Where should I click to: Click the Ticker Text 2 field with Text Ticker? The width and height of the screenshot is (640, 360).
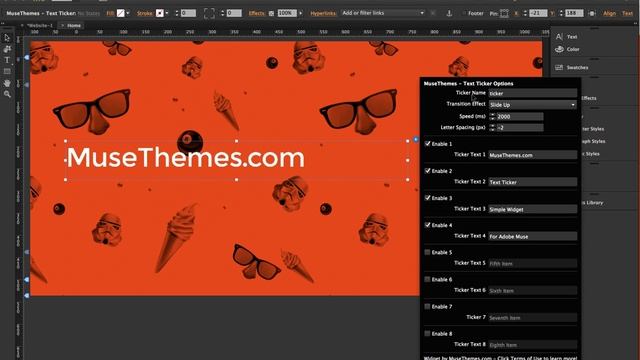pyautogui.click(x=533, y=182)
